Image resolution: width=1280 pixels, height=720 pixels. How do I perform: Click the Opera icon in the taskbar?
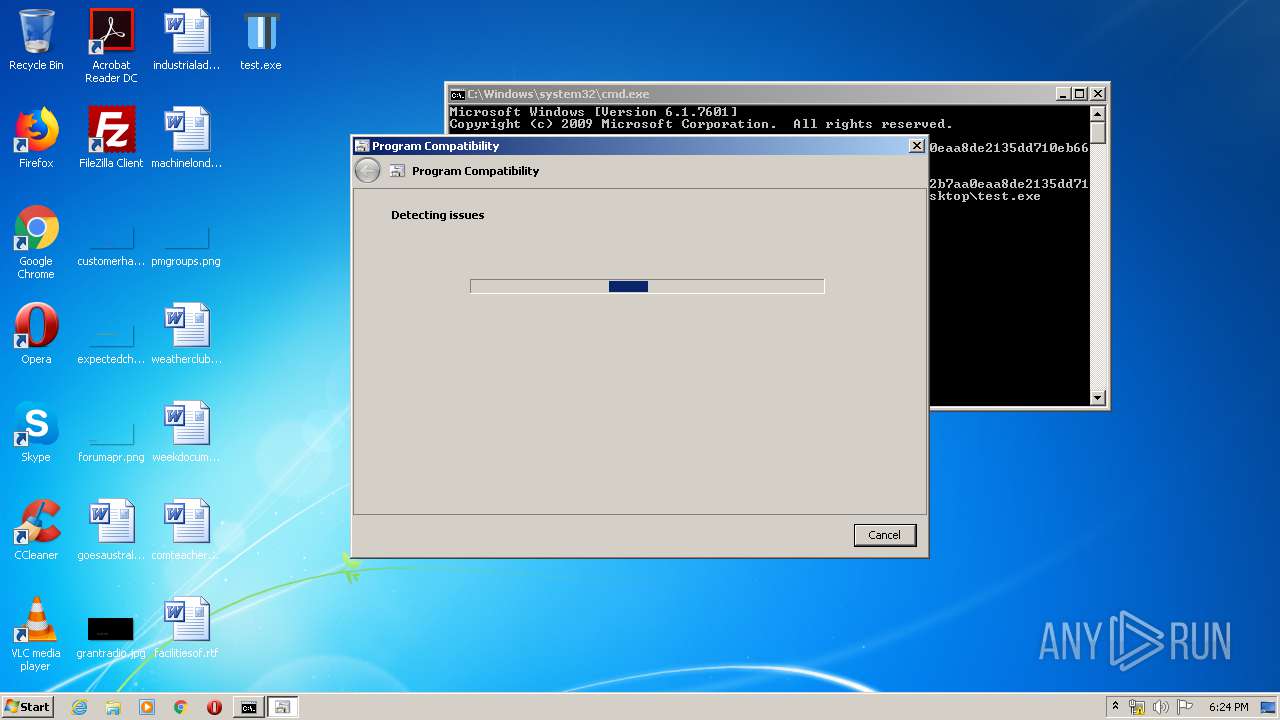click(x=214, y=707)
